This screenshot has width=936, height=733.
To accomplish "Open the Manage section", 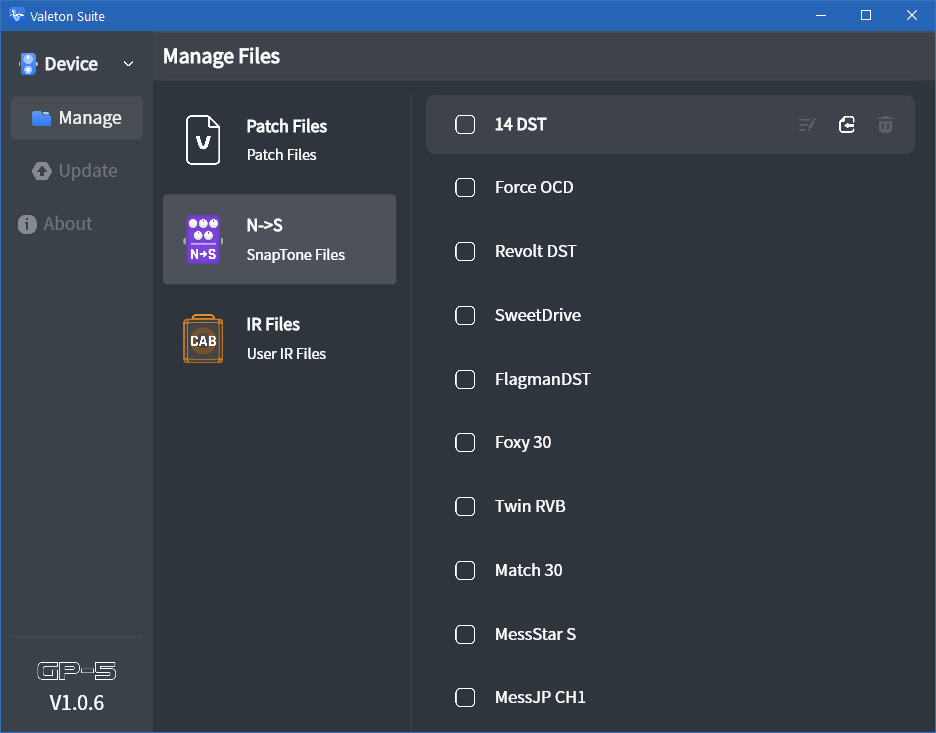I will coord(77,118).
